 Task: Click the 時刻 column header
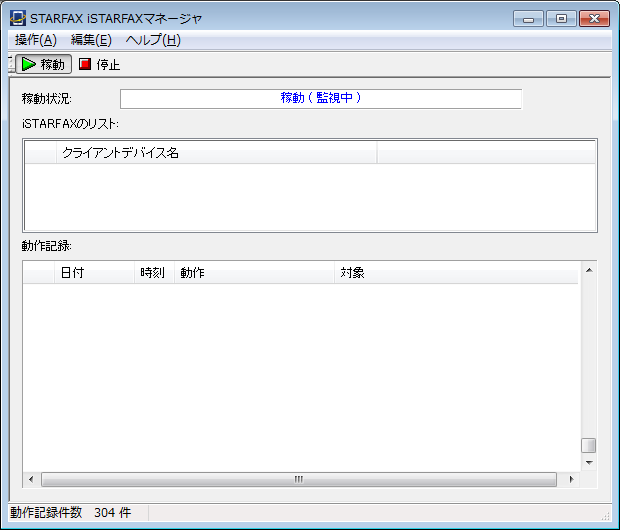click(x=153, y=273)
